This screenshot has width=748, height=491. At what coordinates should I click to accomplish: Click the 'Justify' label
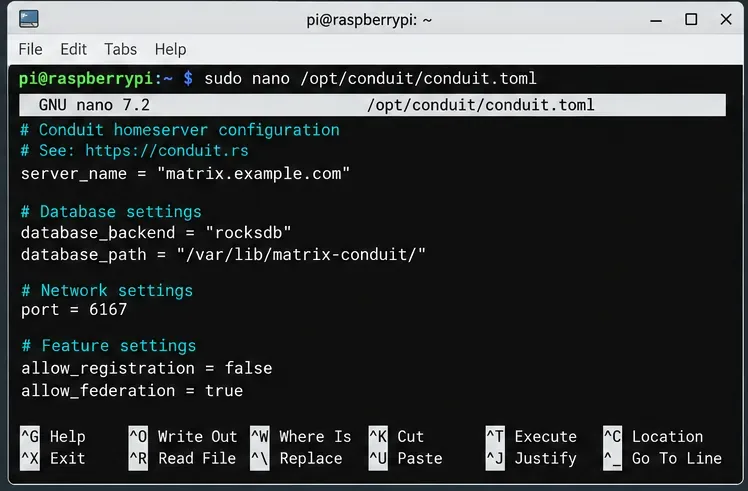coord(546,459)
